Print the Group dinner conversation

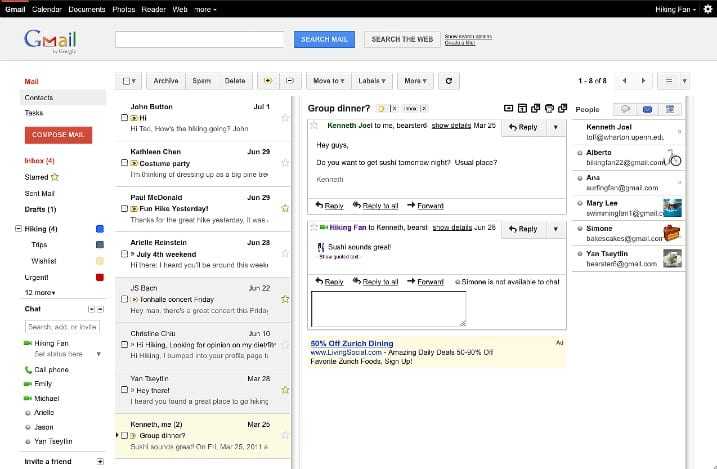pyautogui.click(x=549, y=108)
